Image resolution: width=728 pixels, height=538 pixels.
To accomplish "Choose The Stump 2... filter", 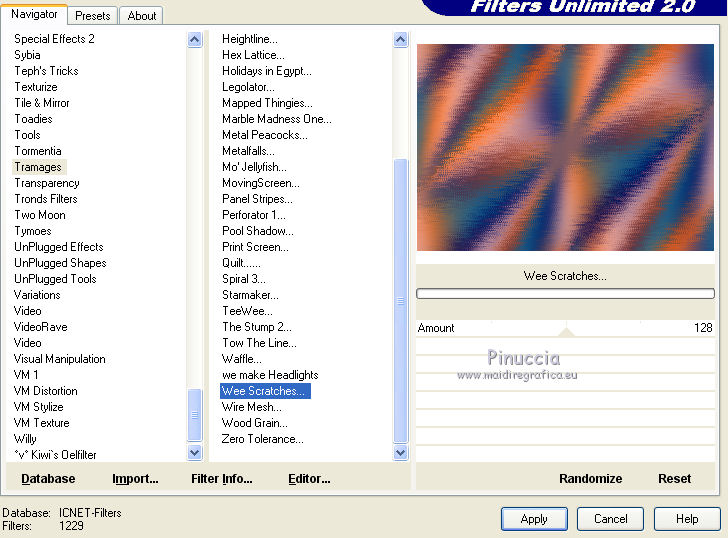I will click(x=257, y=327).
